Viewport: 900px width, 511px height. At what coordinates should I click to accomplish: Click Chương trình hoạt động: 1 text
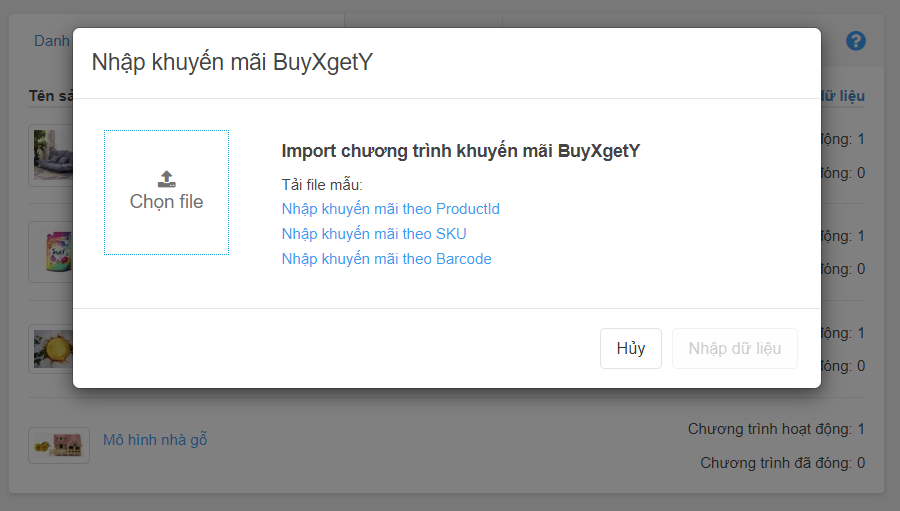(x=776, y=429)
